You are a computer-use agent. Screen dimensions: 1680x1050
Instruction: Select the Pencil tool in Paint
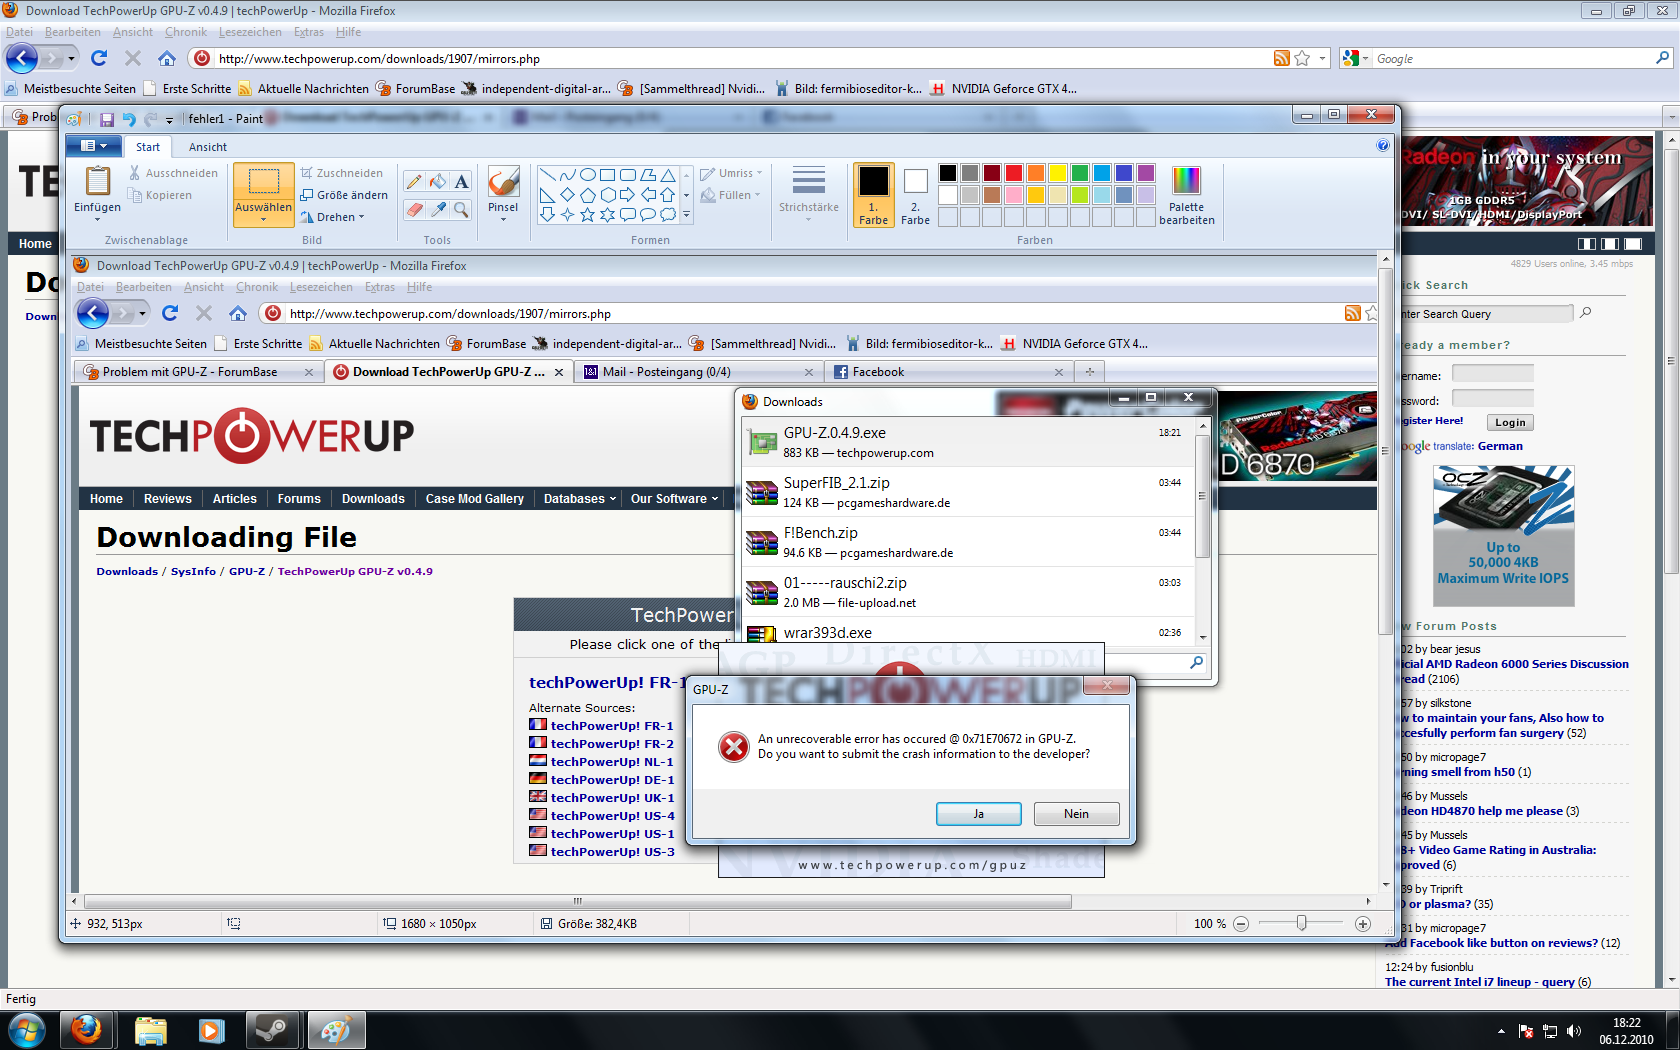pos(414,182)
